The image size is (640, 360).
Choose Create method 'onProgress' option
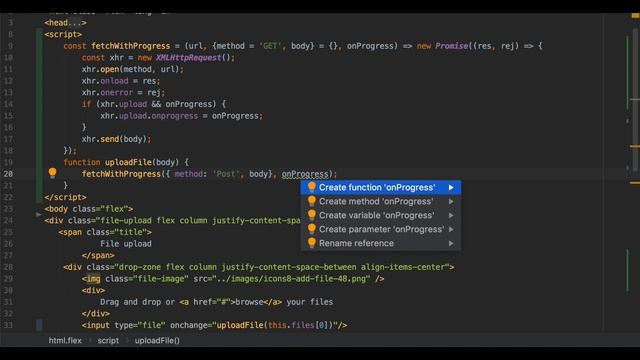[x=381, y=201]
